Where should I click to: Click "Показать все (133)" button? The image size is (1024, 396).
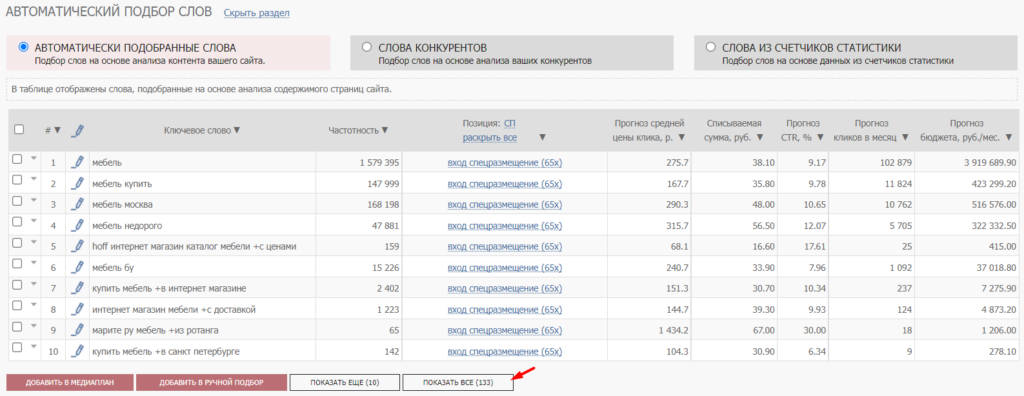point(458,382)
